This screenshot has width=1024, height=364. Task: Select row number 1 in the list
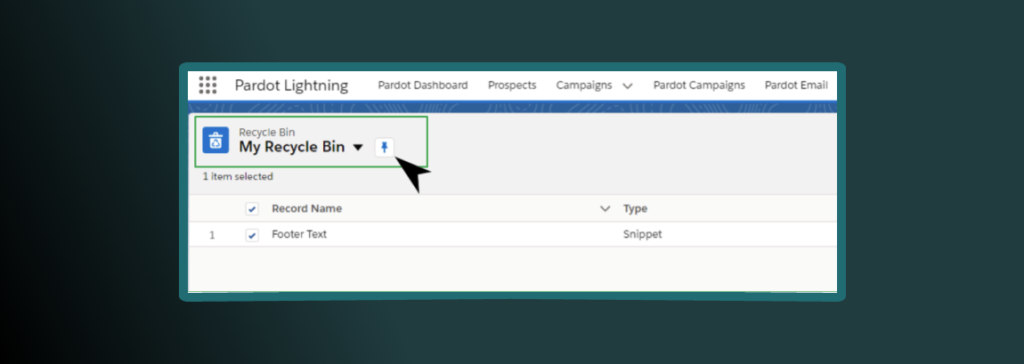tap(212, 235)
